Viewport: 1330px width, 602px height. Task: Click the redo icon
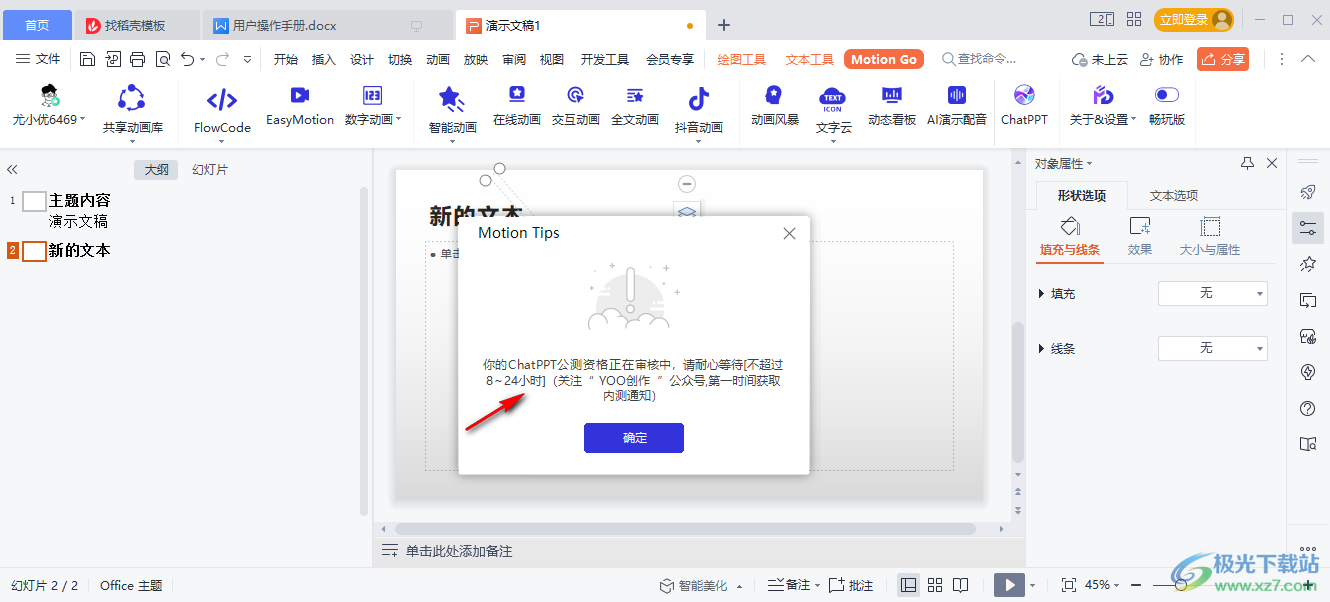pyautogui.click(x=222, y=60)
